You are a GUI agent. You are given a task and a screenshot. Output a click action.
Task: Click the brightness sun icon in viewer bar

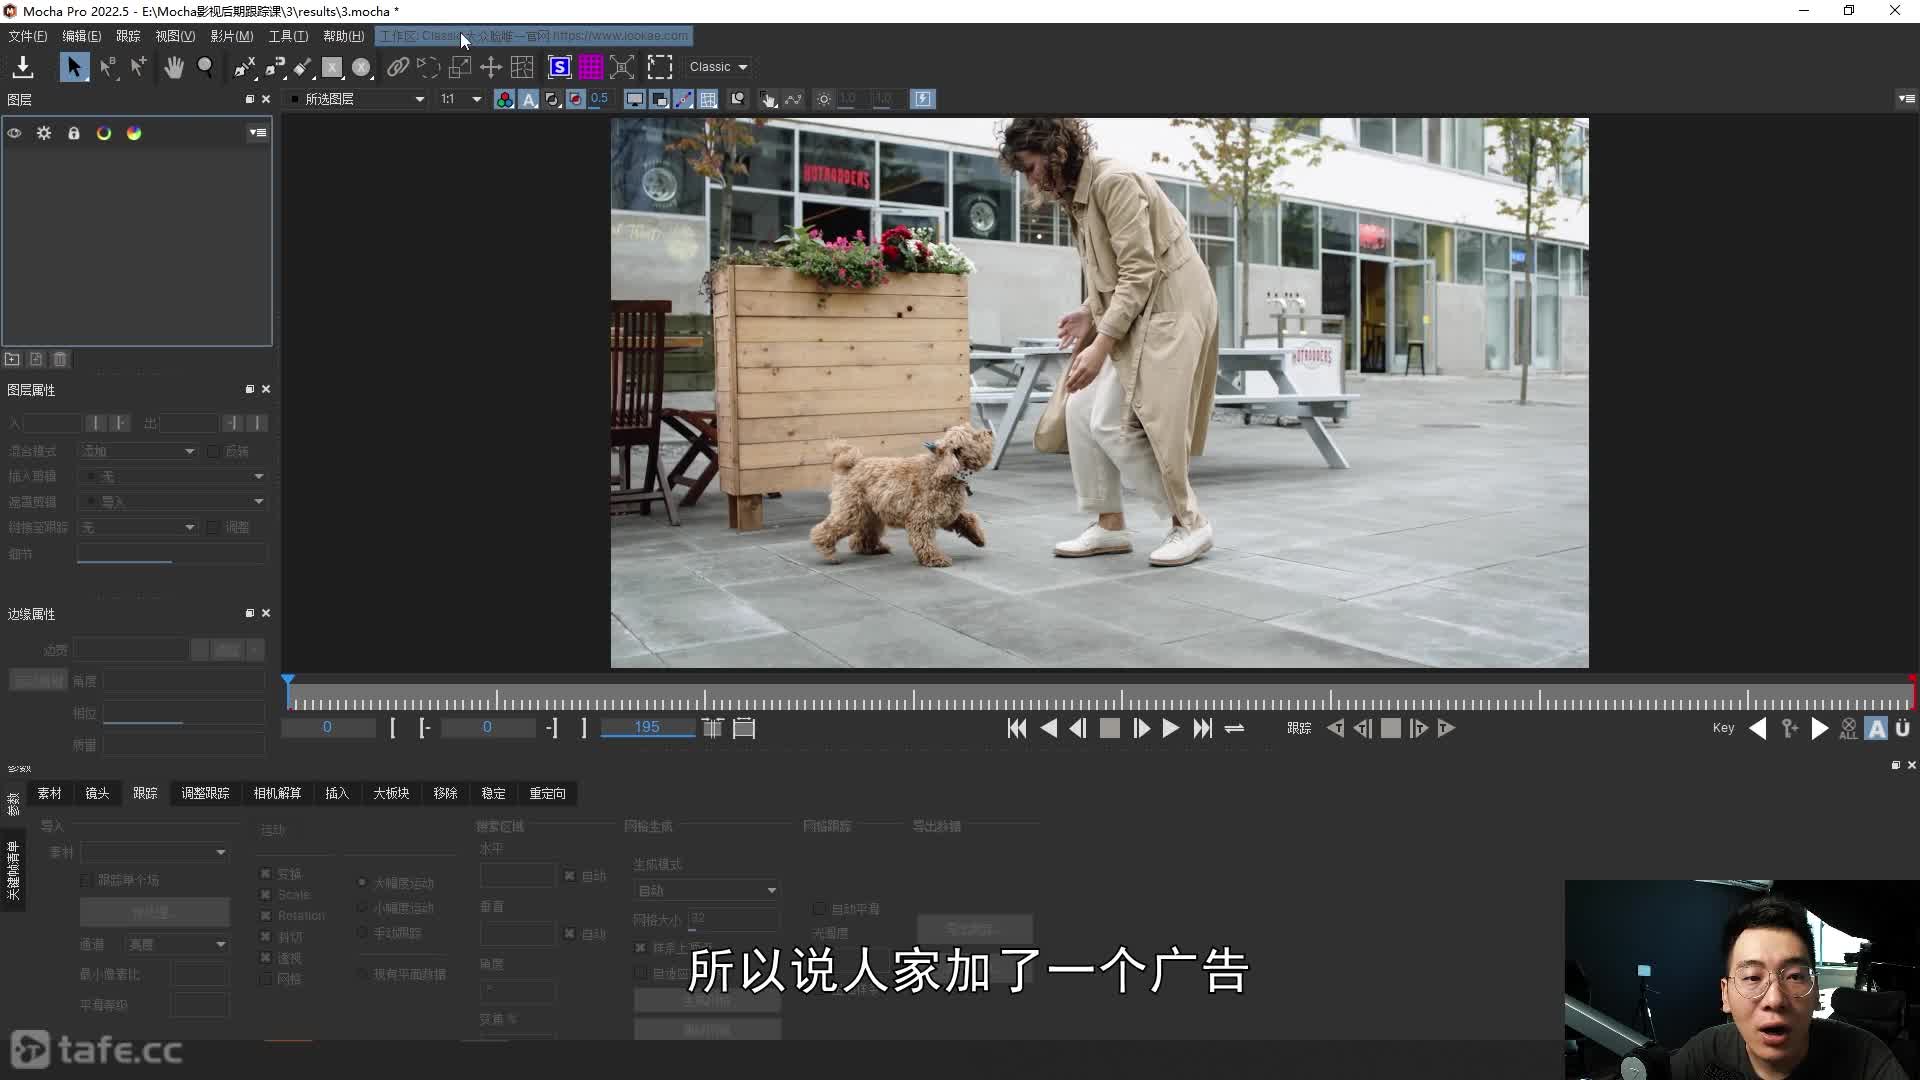coord(824,99)
